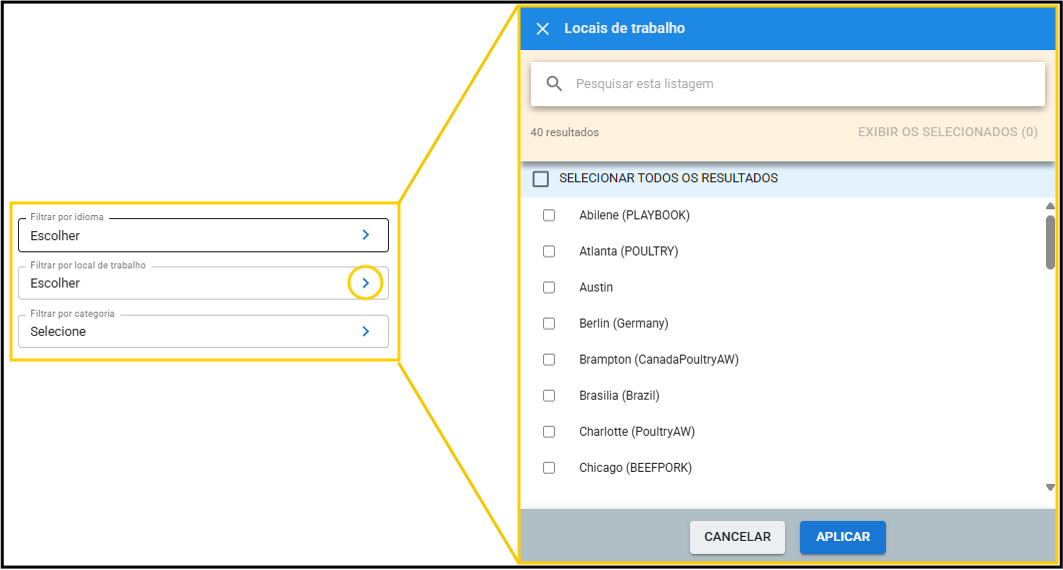Open Filtrar por categoria chevron
Screen dimensions: 1063x570
click(366, 331)
